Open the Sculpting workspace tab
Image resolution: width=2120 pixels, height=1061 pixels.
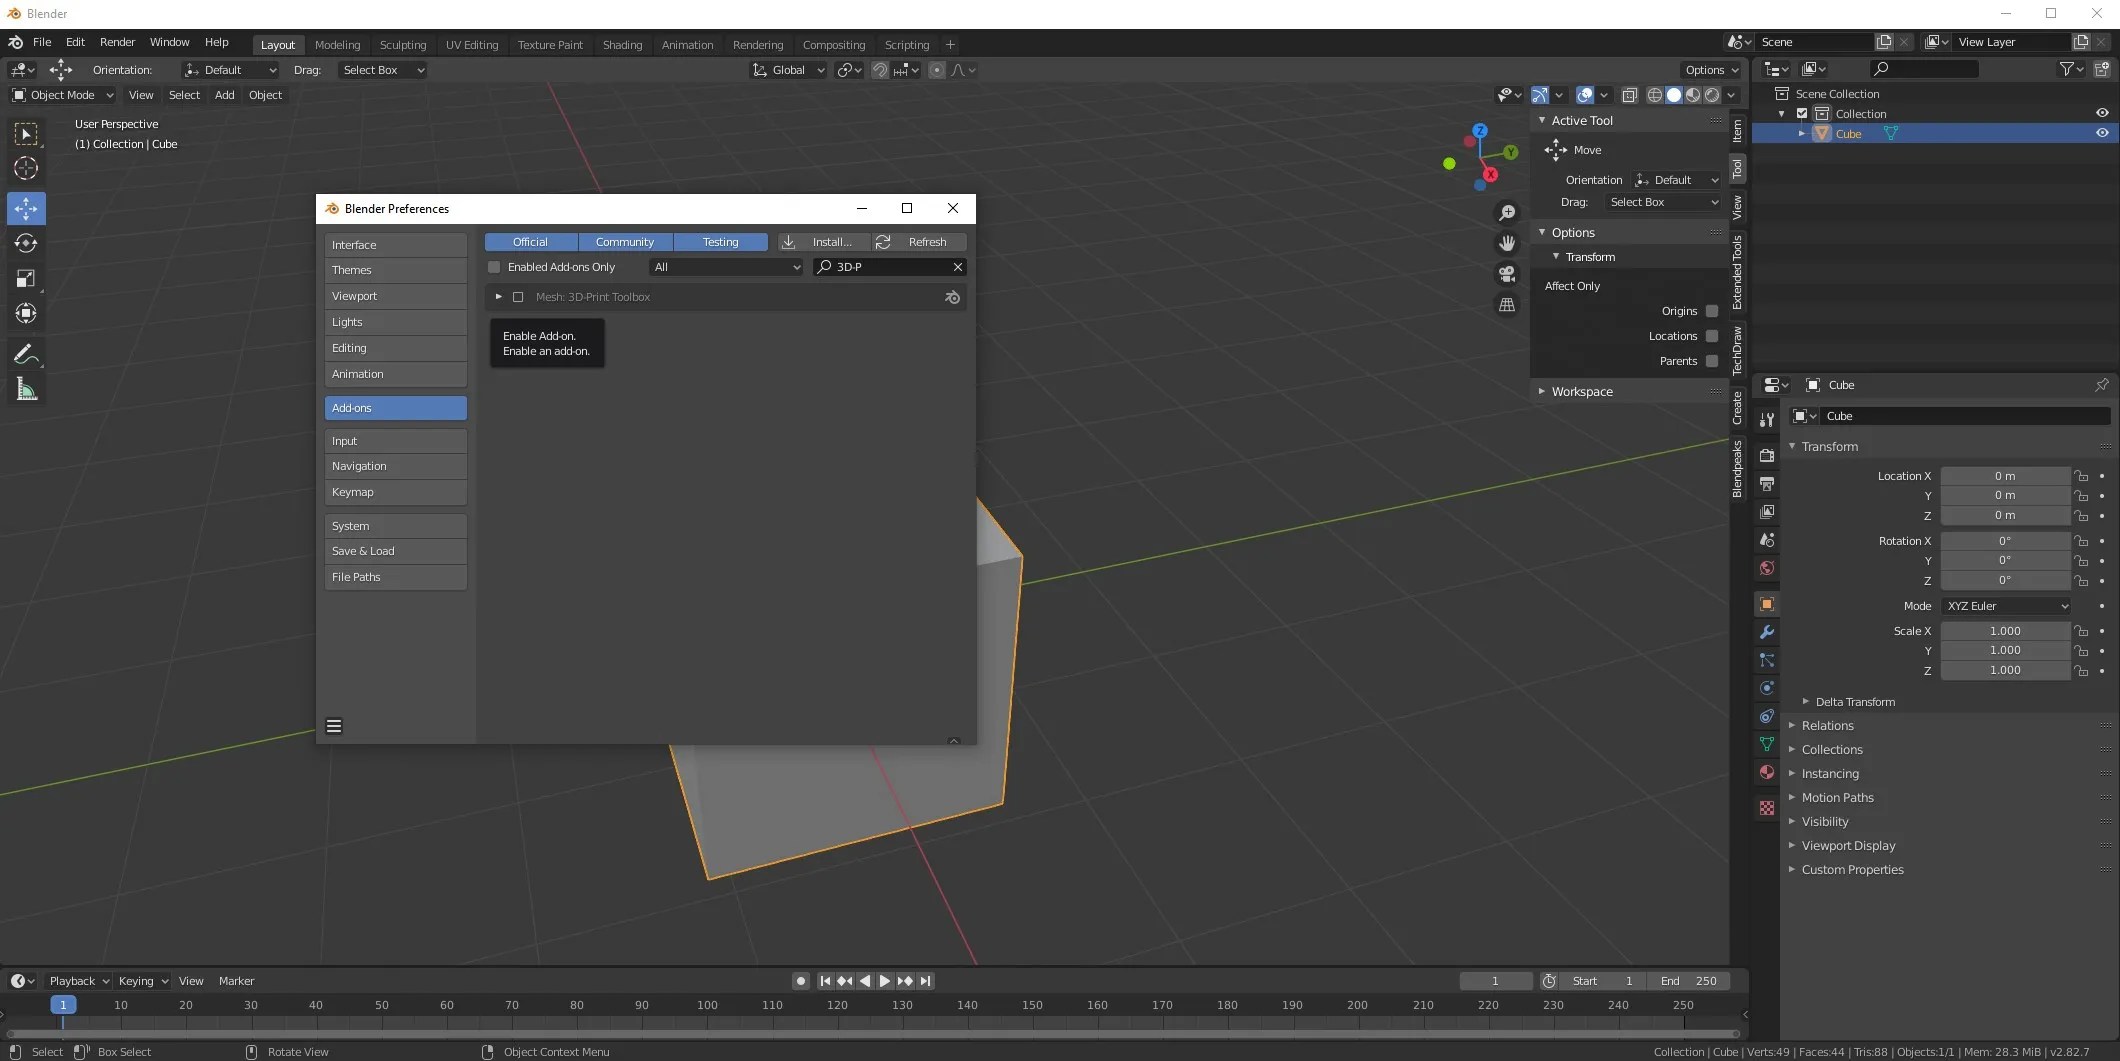(x=403, y=44)
